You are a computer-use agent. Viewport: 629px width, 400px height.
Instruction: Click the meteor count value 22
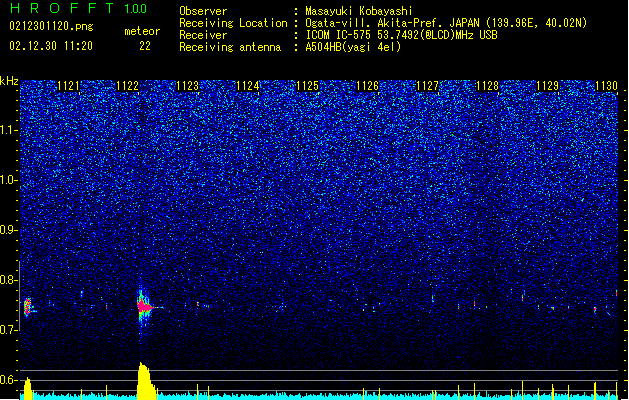tap(145, 46)
